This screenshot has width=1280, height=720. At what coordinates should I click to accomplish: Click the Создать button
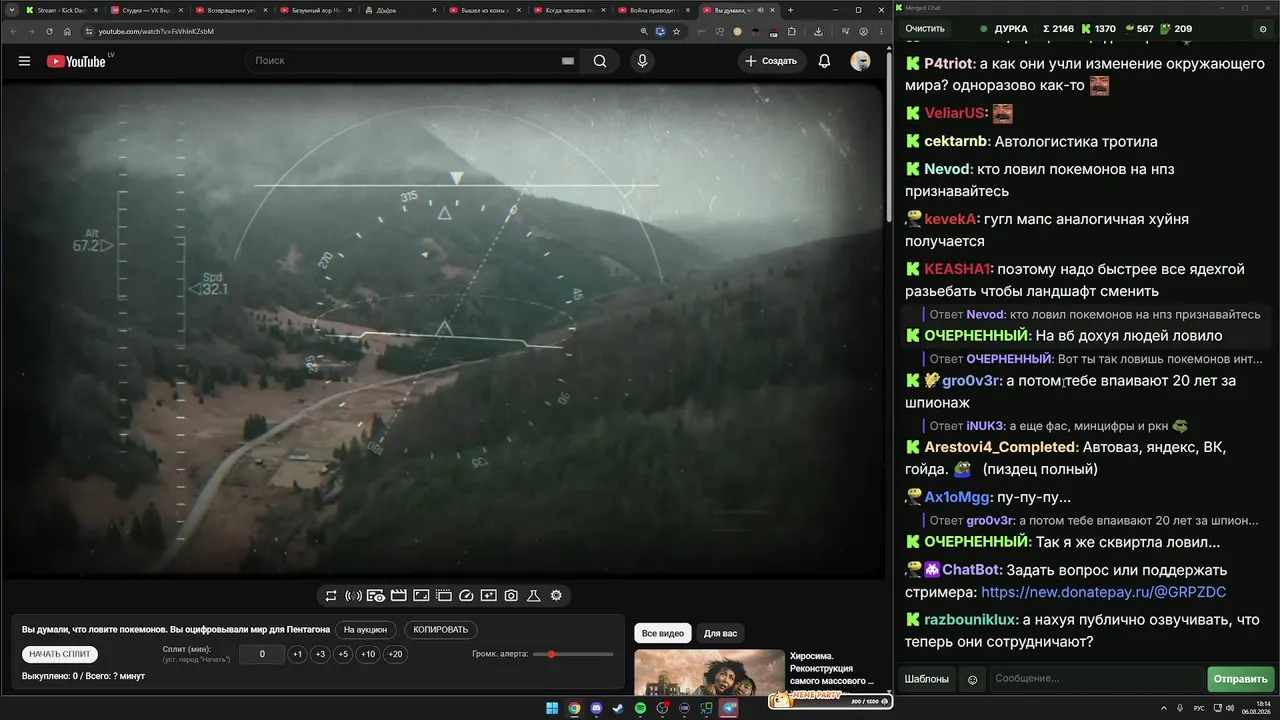click(x=772, y=61)
